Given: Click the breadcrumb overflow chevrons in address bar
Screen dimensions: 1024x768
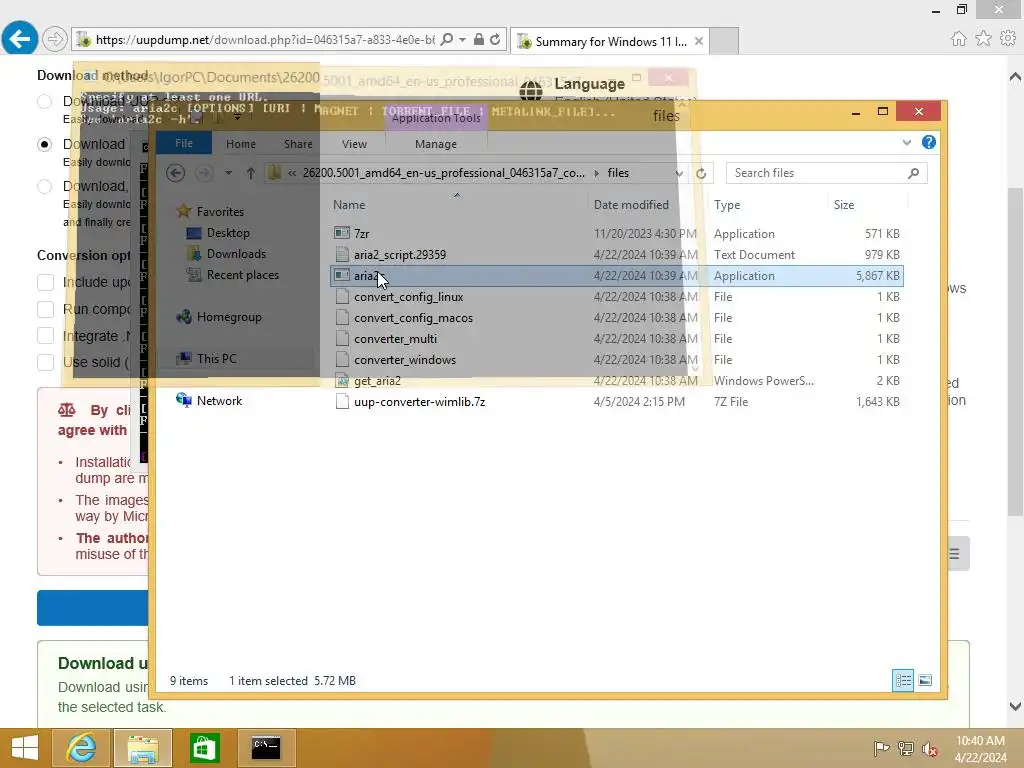Looking at the screenshot, I should pos(292,173).
